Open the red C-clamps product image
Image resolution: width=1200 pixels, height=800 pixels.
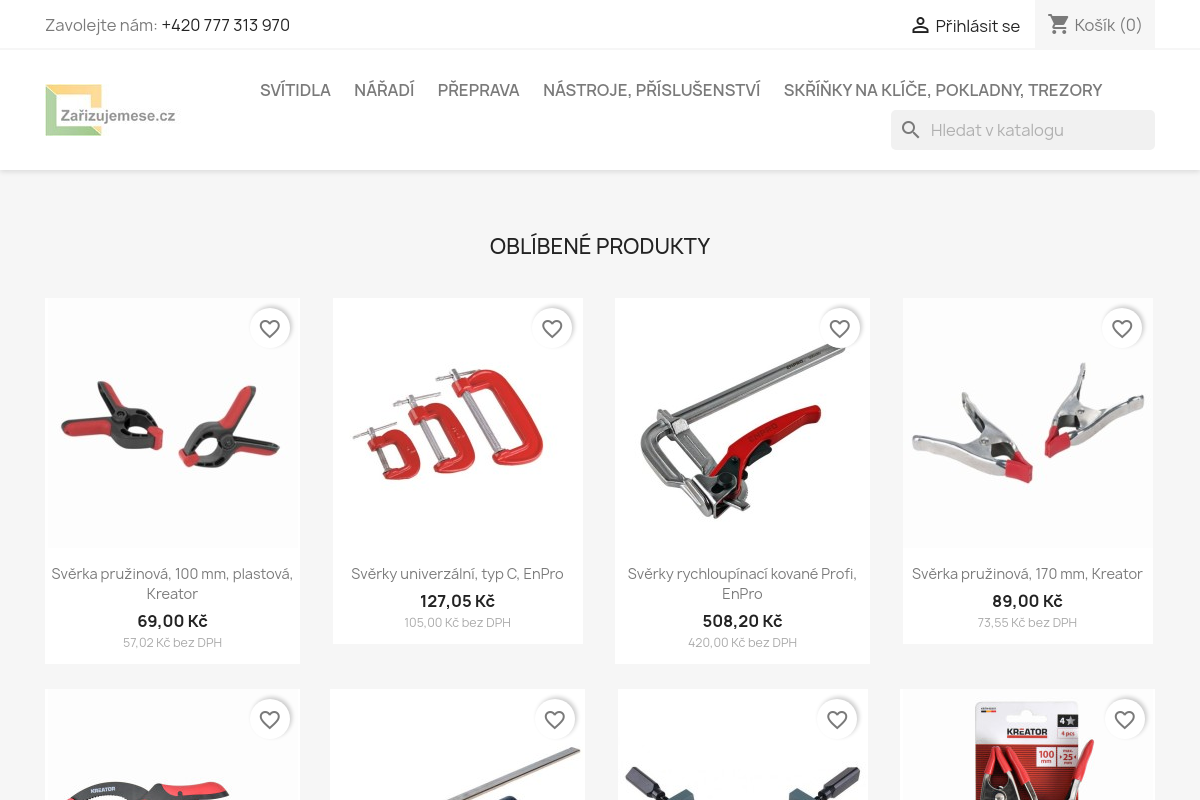point(458,423)
